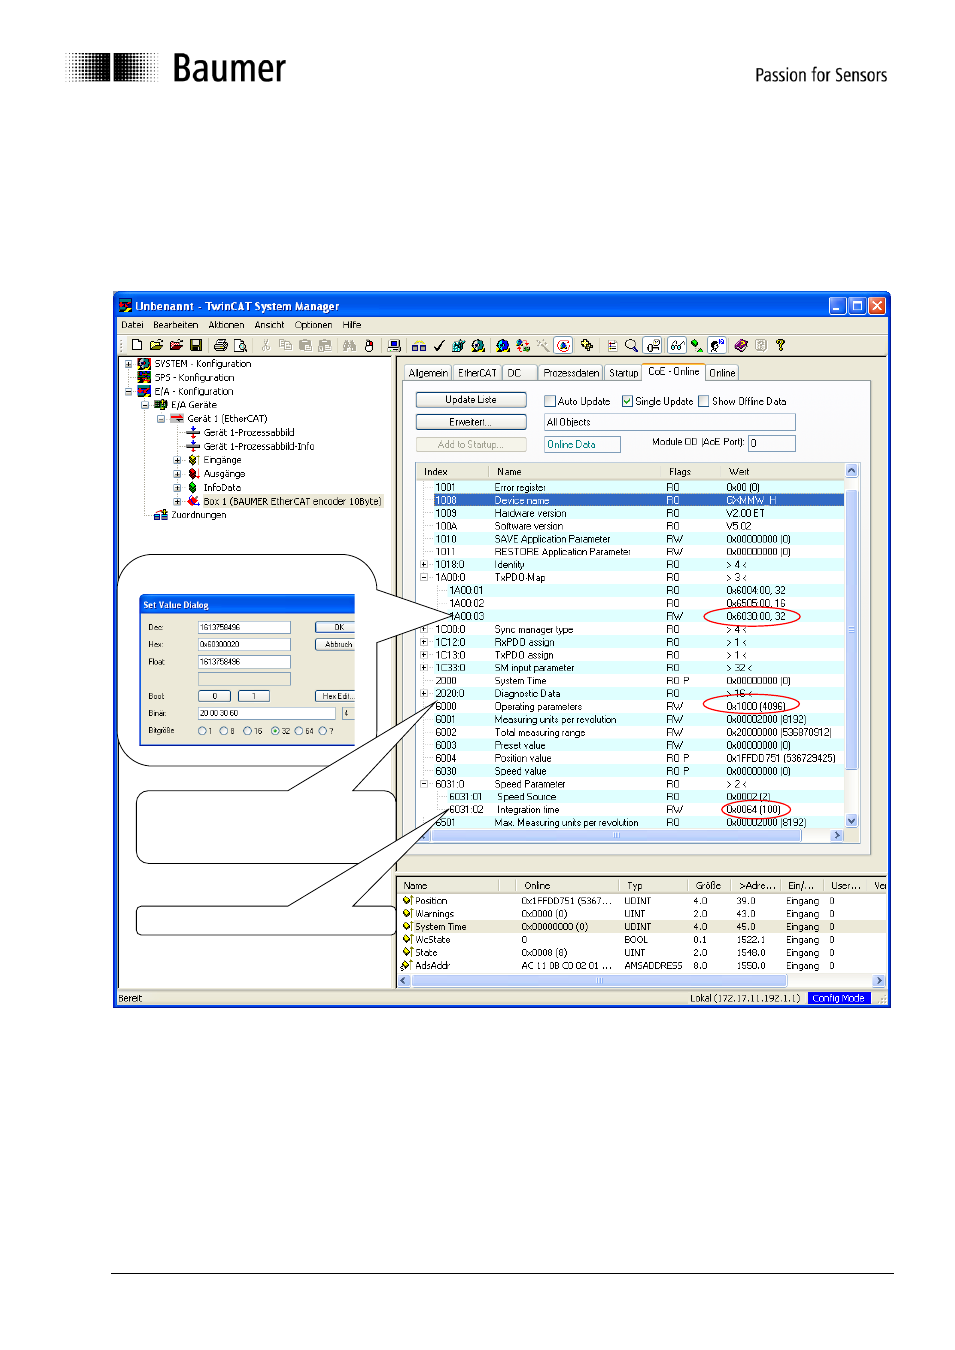Image resolution: width=955 pixels, height=1350 pixels.
Task: Click the AdsAddr variable icon in lower list
Action: click(407, 965)
